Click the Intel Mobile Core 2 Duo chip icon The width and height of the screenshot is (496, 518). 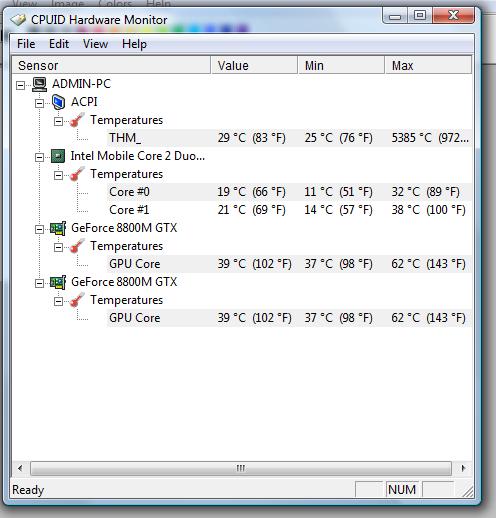click(58, 156)
